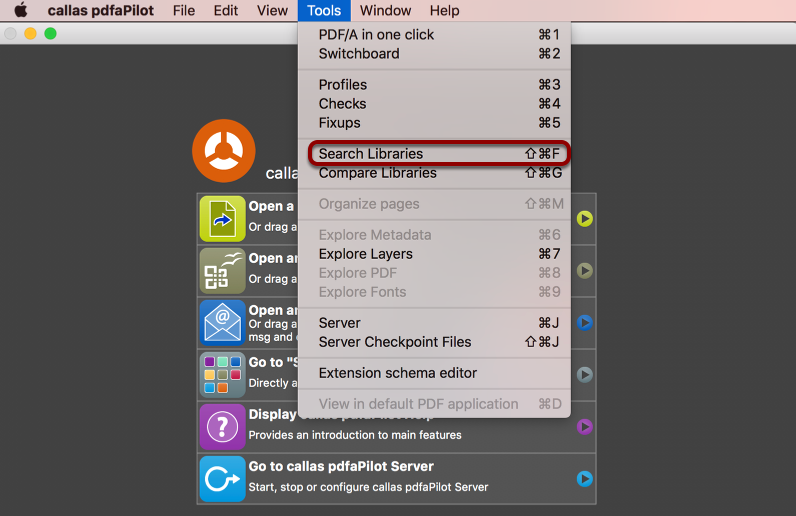Select Checks menu entry
The image size is (796, 516).
pos(435,104)
